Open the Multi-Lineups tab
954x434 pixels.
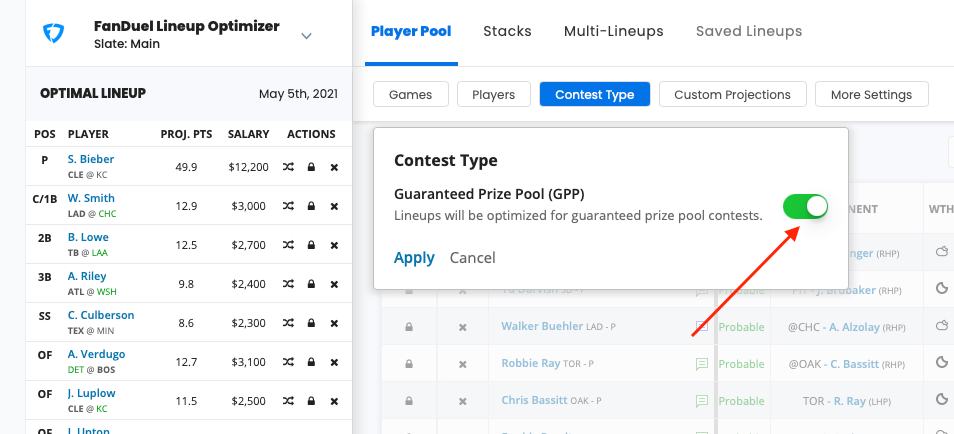[x=613, y=31]
